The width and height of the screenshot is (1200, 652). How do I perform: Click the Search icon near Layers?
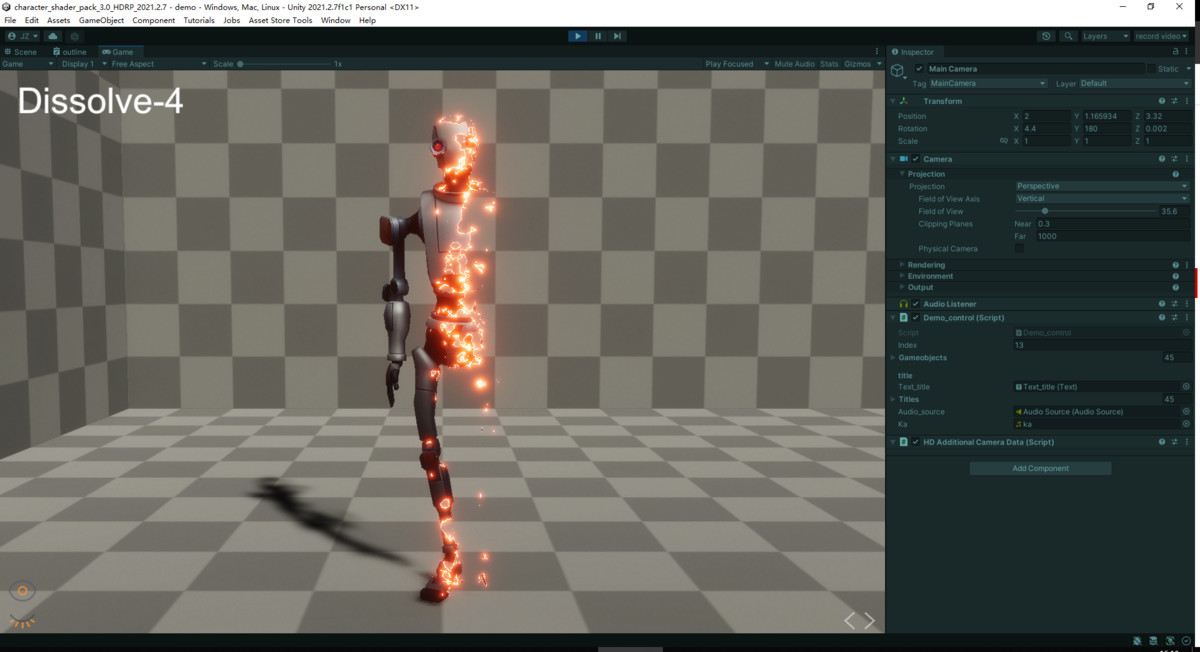pos(1067,35)
